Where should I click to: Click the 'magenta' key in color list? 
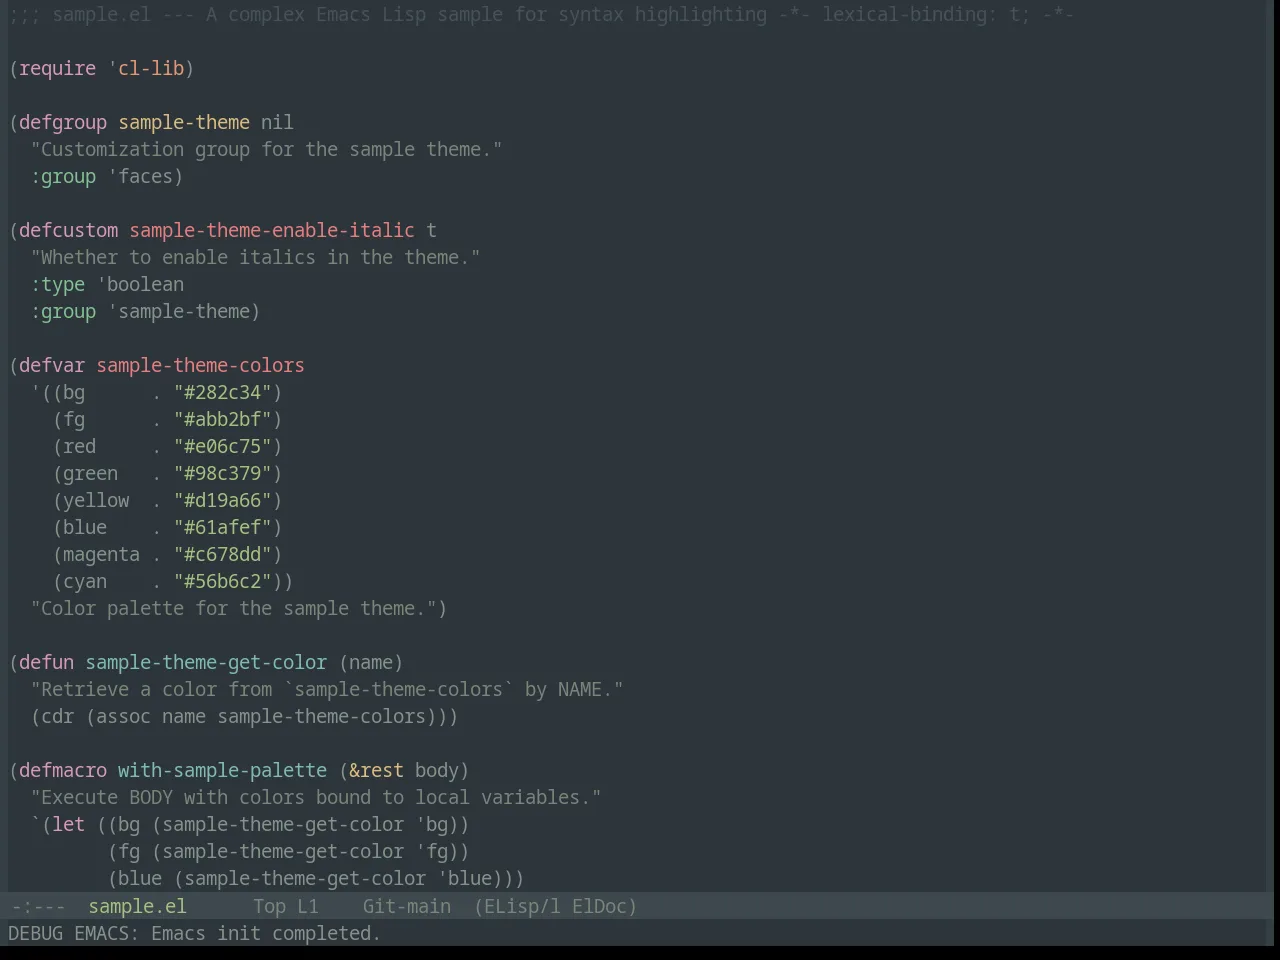101,554
